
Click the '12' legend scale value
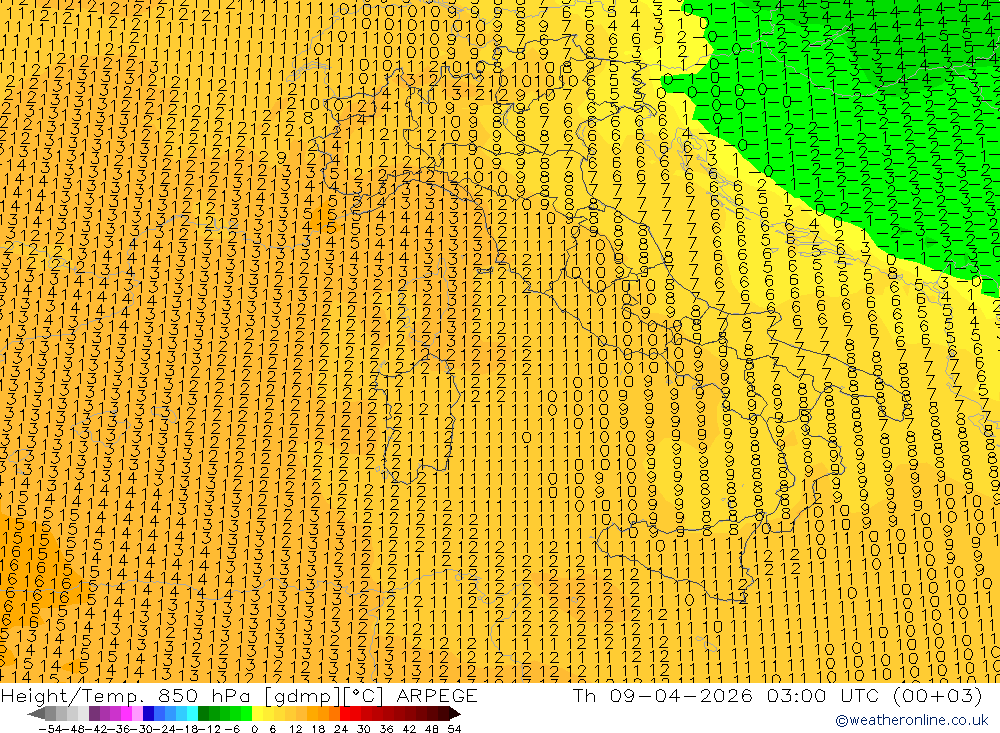click(x=295, y=729)
